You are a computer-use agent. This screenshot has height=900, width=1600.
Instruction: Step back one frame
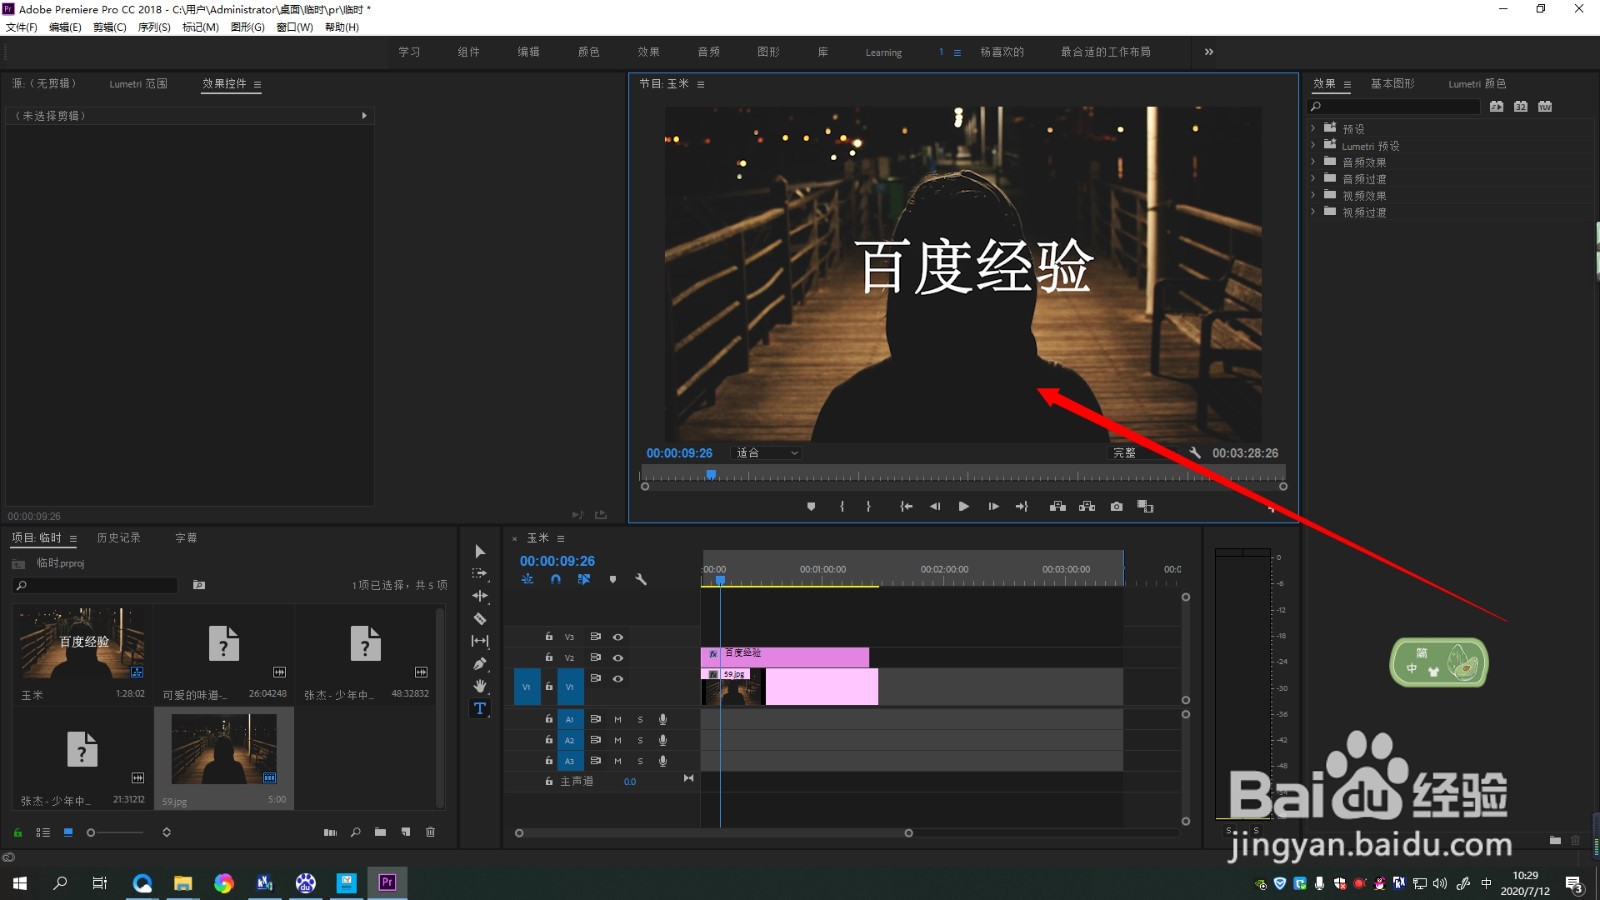(x=935, y=507)
